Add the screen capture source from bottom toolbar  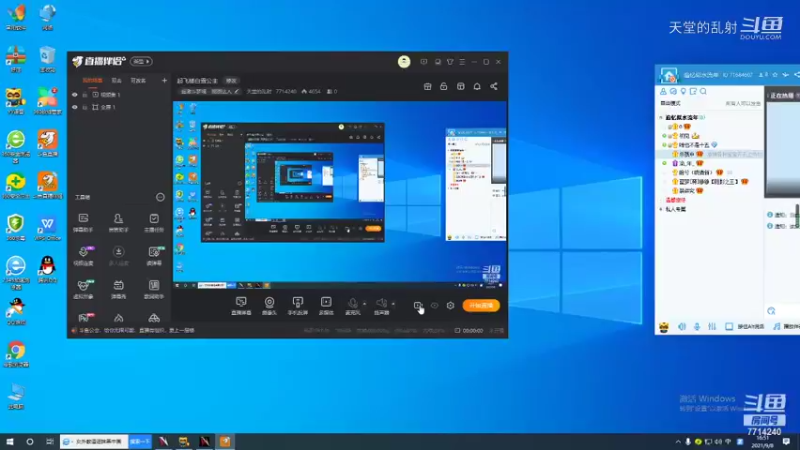pos(241,306)
